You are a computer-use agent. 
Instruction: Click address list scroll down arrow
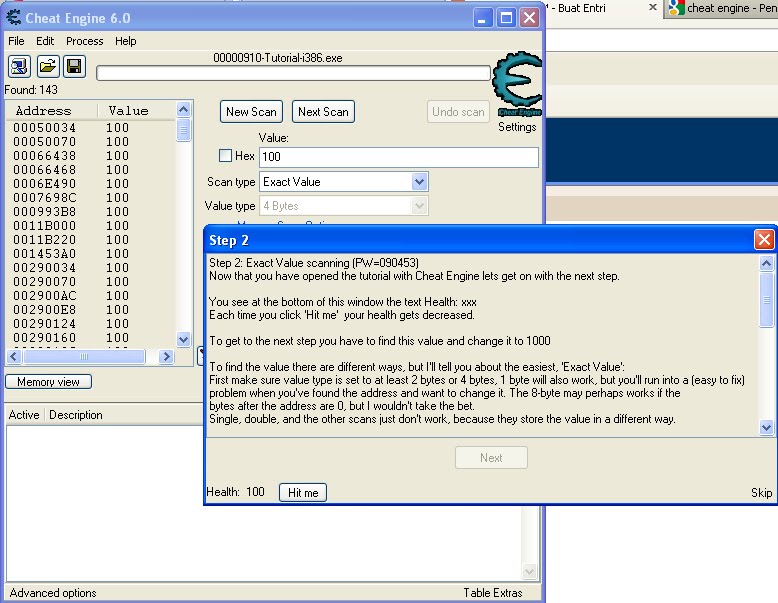pos(183,339)
